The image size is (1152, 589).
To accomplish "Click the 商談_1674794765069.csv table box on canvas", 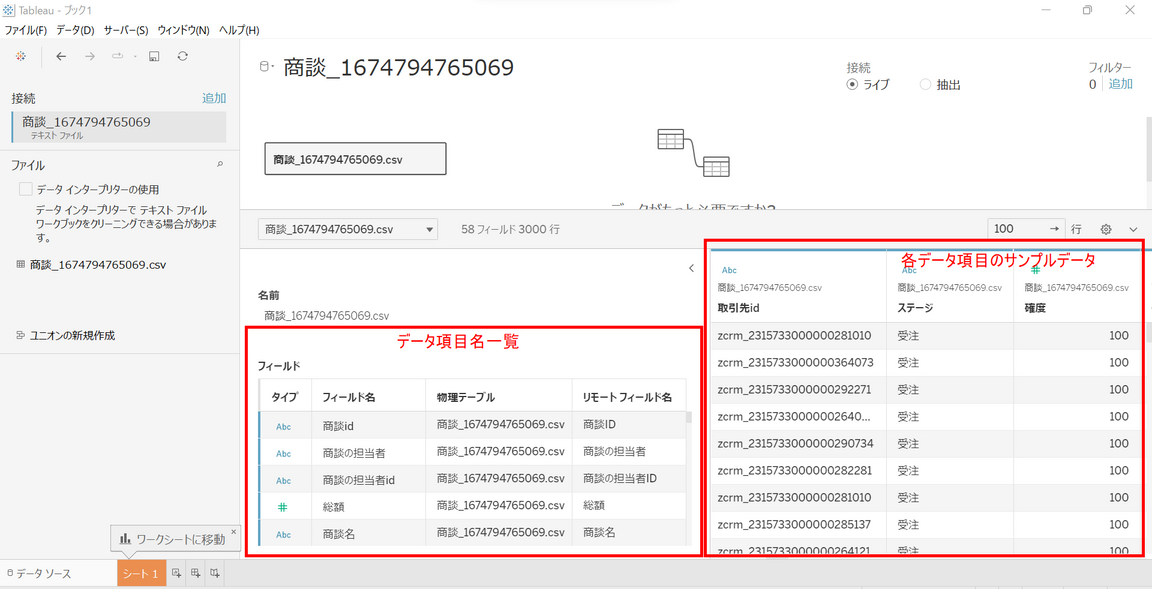I will click(x=356, y=159).
